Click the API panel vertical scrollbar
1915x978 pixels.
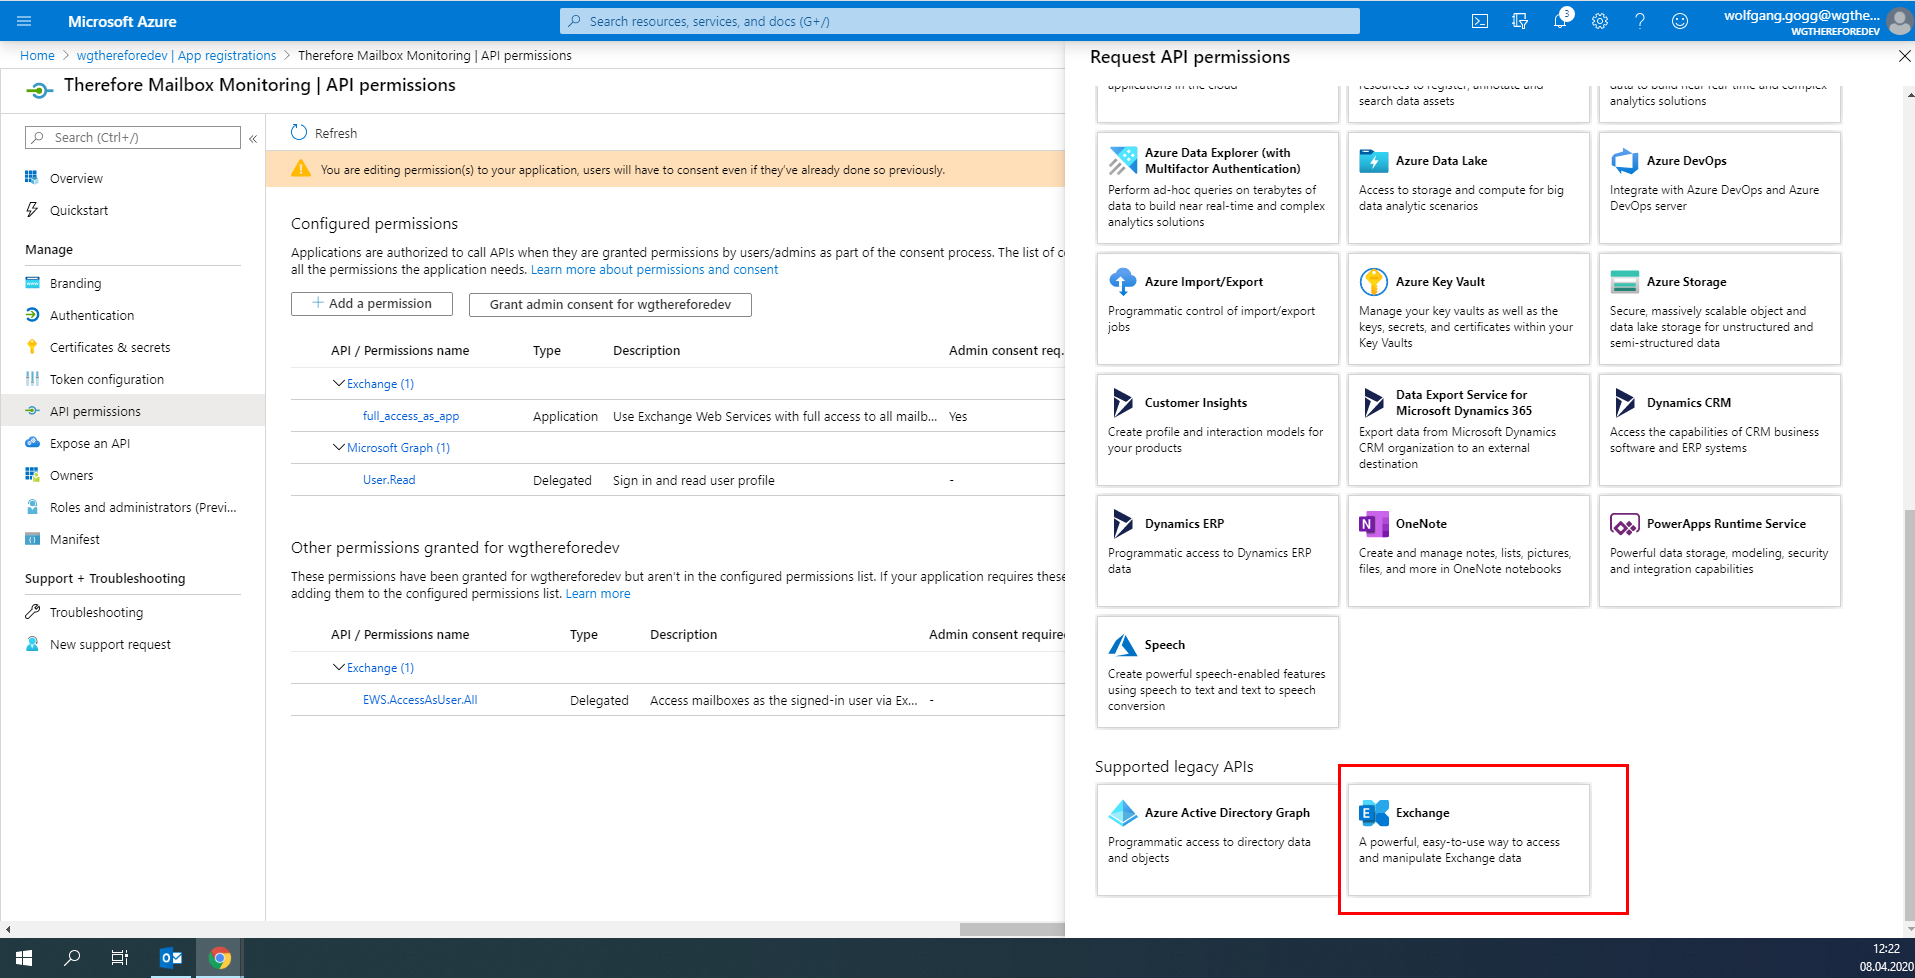click(1909, 715)
